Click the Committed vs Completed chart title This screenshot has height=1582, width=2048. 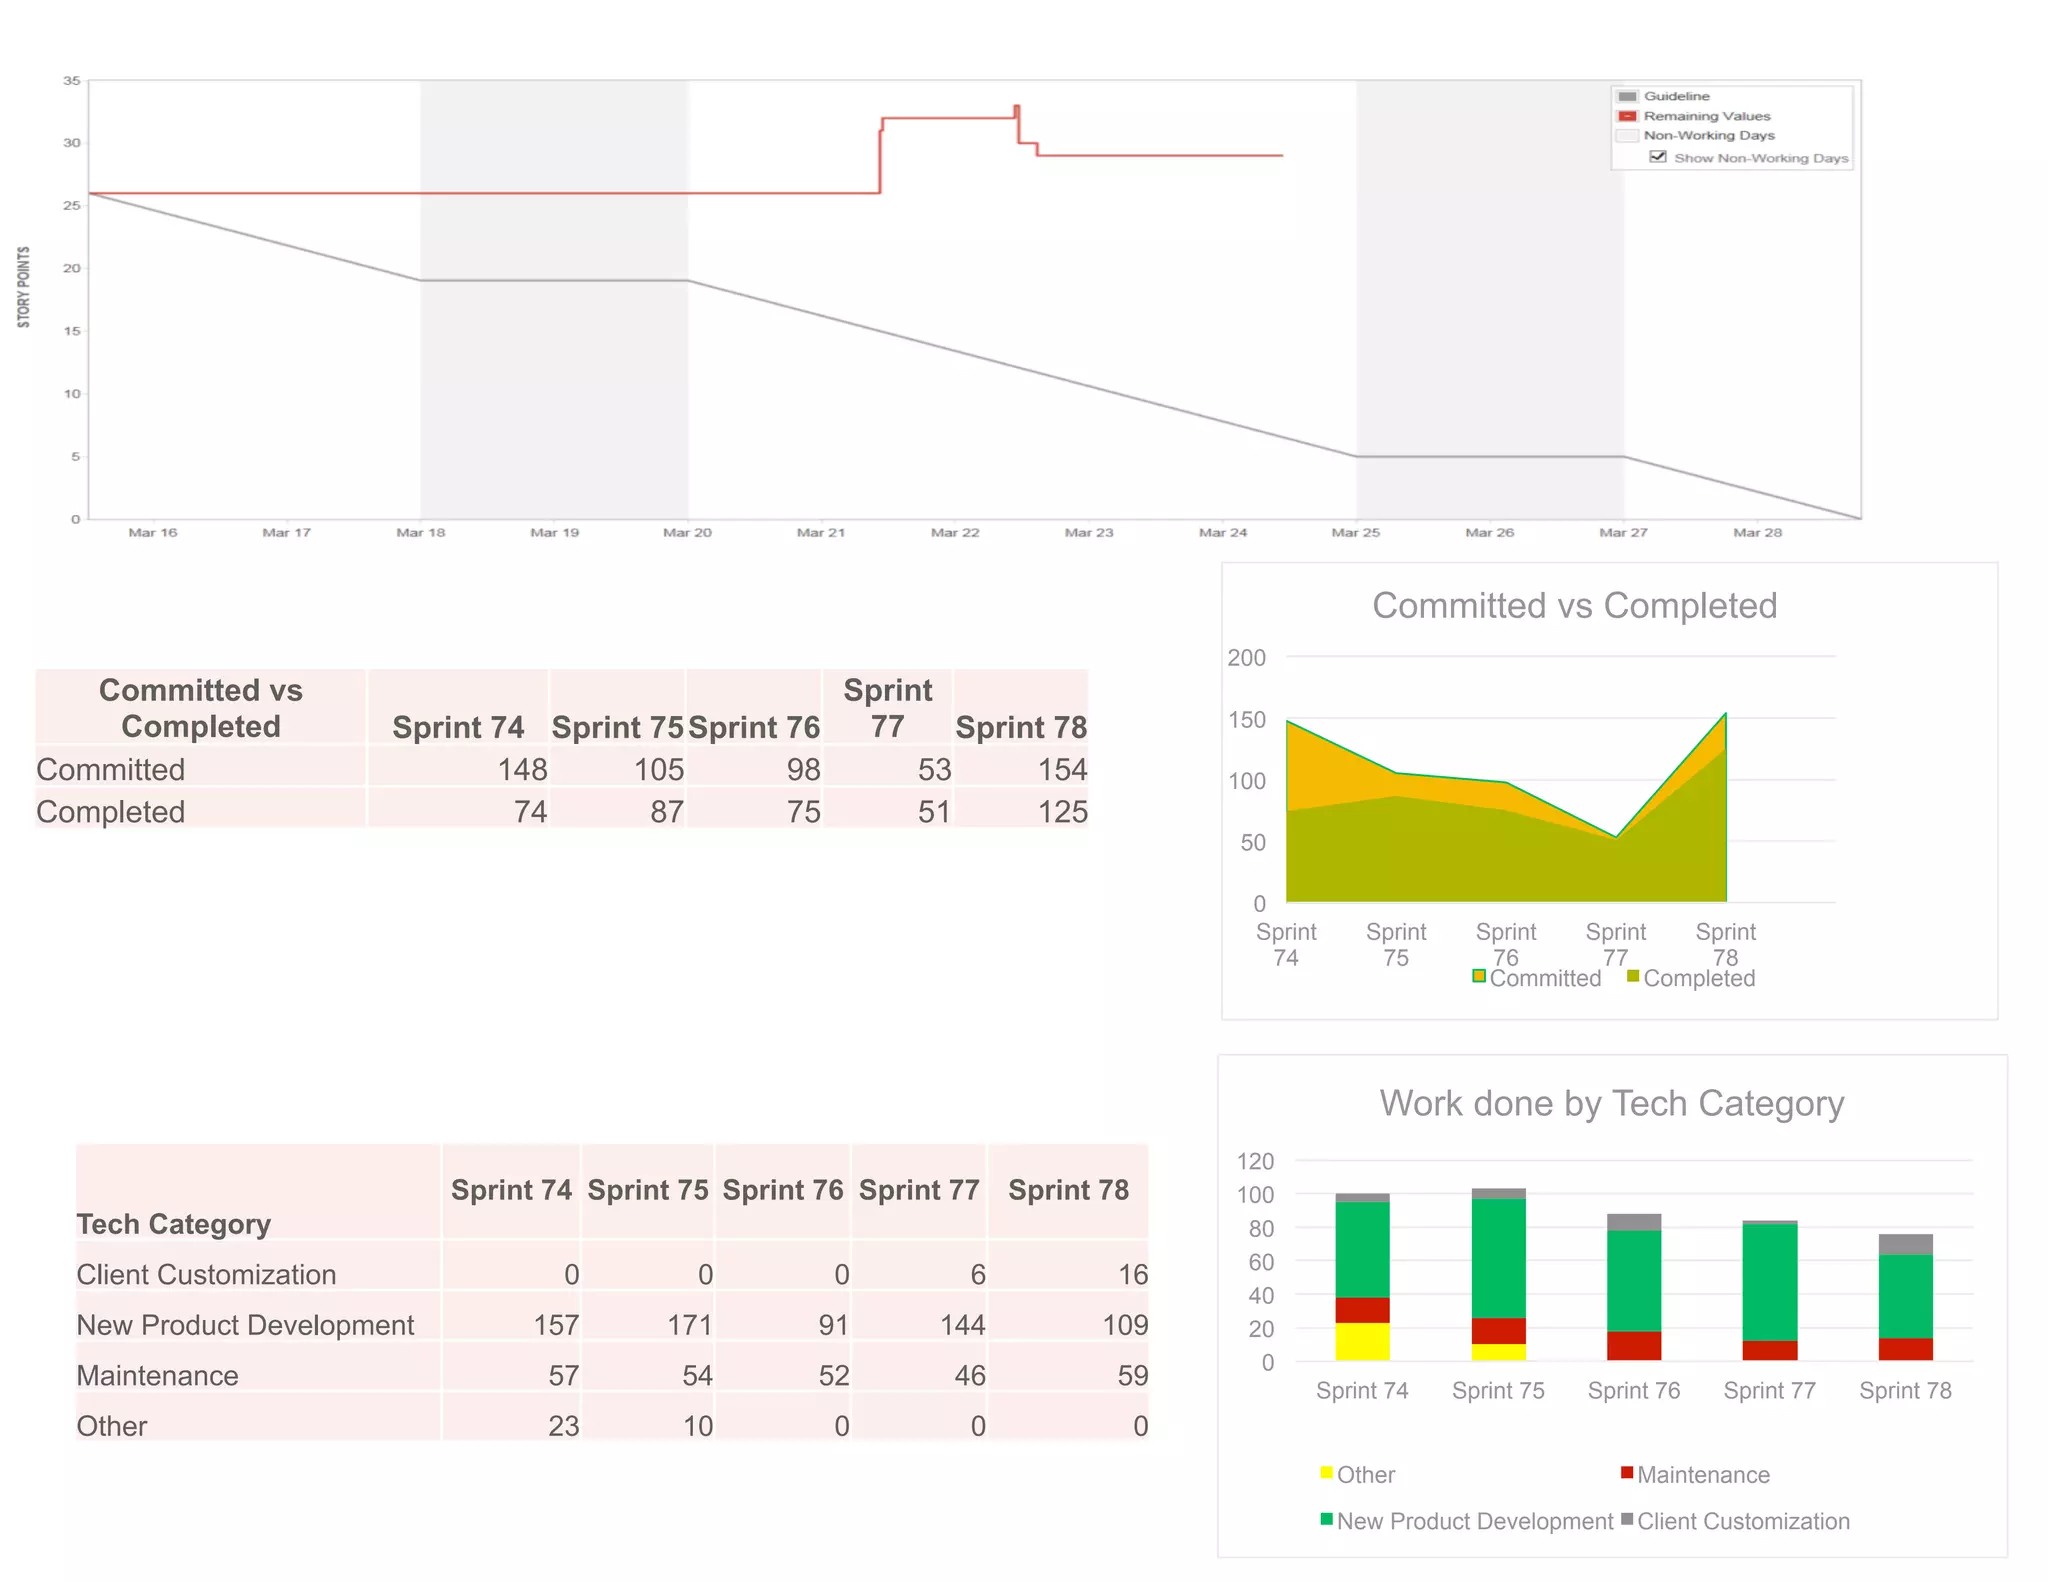[1574, 606]
